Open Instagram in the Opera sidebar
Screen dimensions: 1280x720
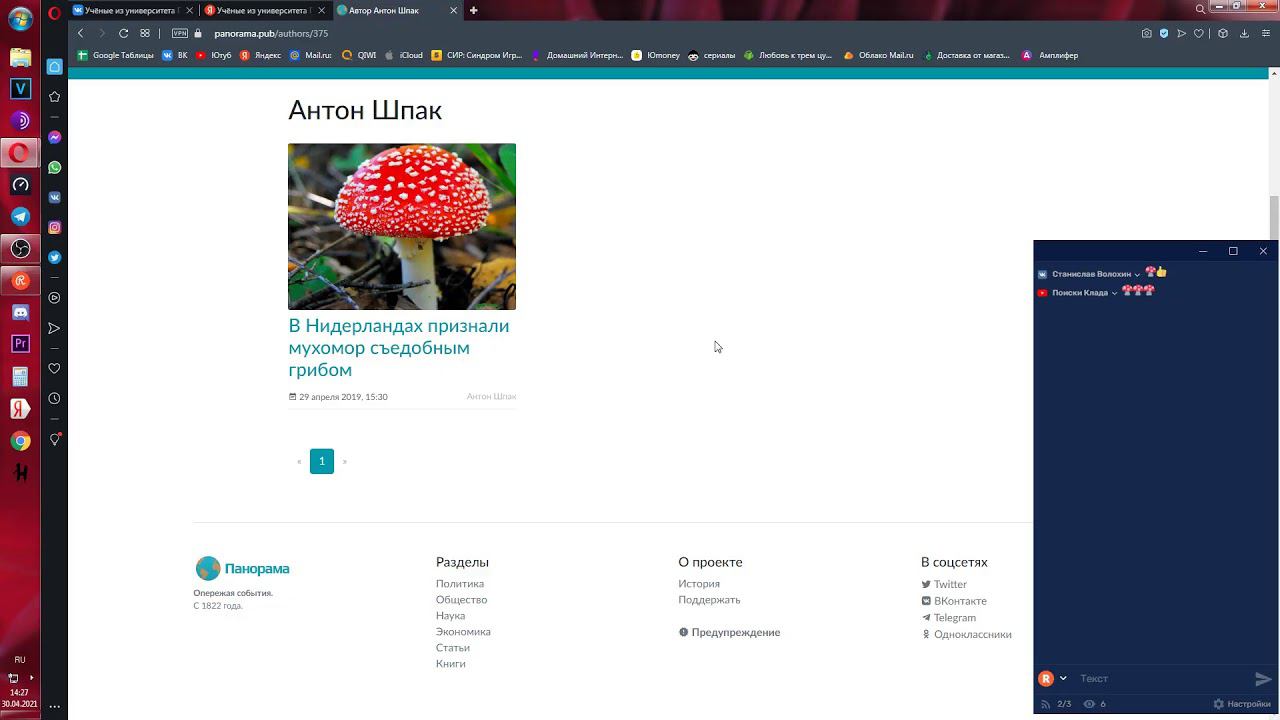[x=55, y=227]
